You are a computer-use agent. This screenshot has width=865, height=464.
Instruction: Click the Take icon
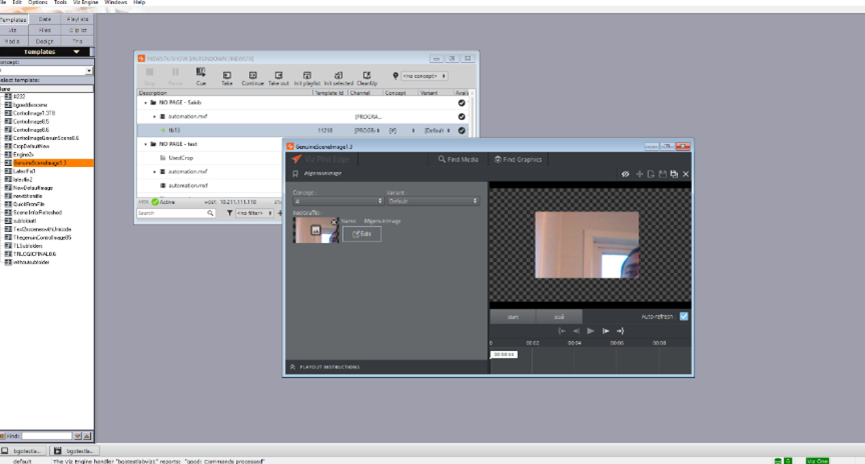point(227,76)
